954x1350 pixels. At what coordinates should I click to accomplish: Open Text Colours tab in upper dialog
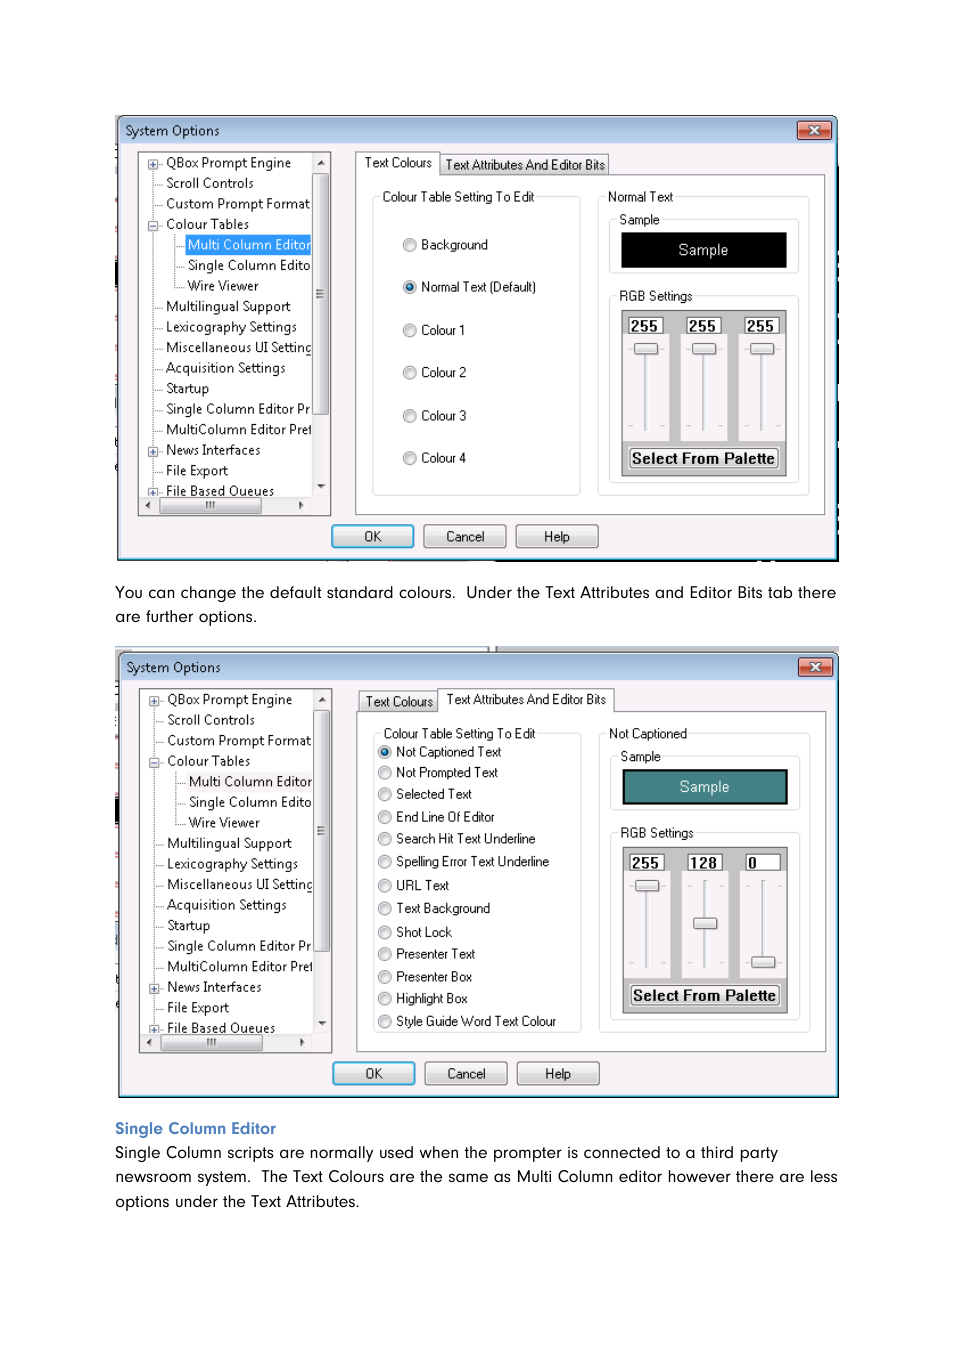pyautogui.click(x=398, y=163)
